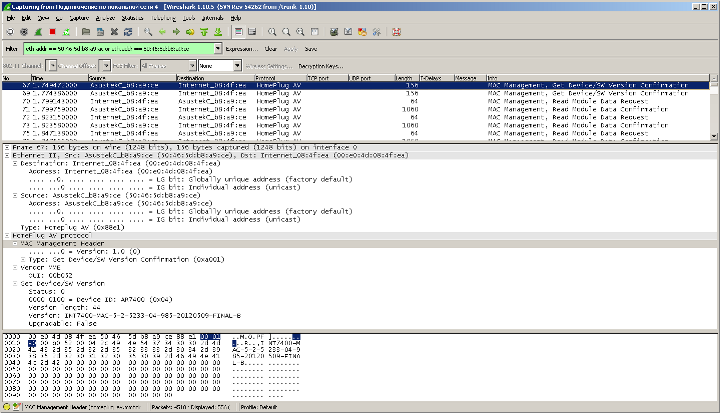Collapse the Ethernet II tree node
The image size is (720, 413).
point(7,155)
